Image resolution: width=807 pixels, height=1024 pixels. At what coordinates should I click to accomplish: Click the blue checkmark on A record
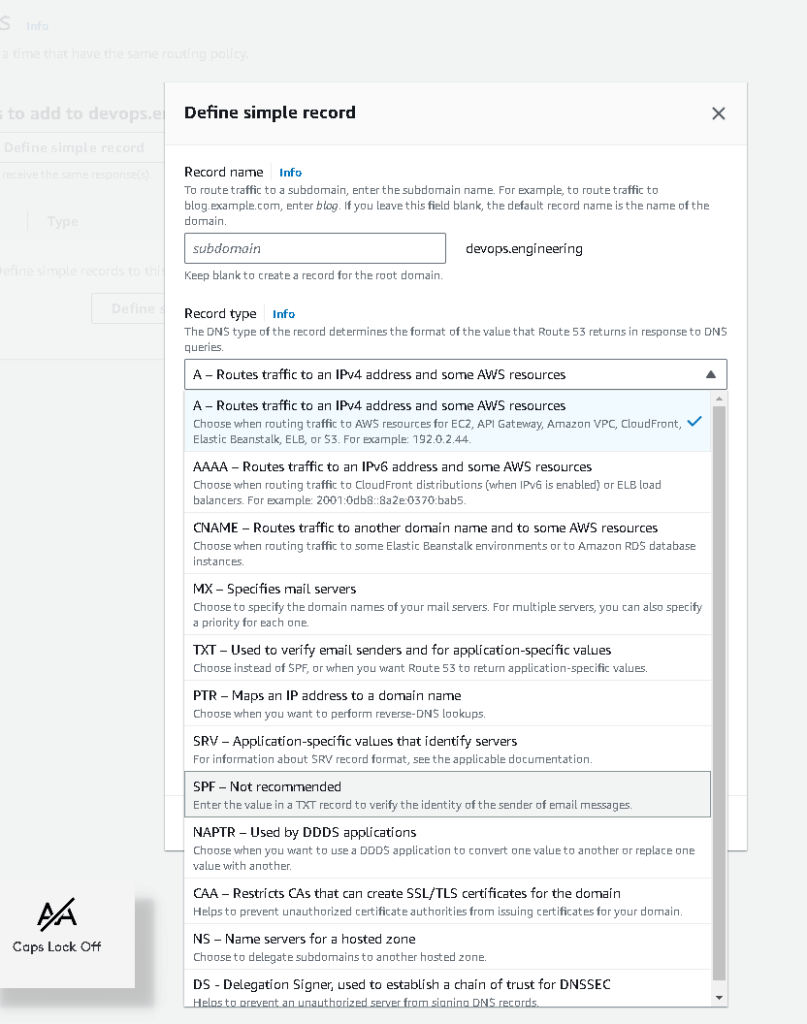pos(695,421)
